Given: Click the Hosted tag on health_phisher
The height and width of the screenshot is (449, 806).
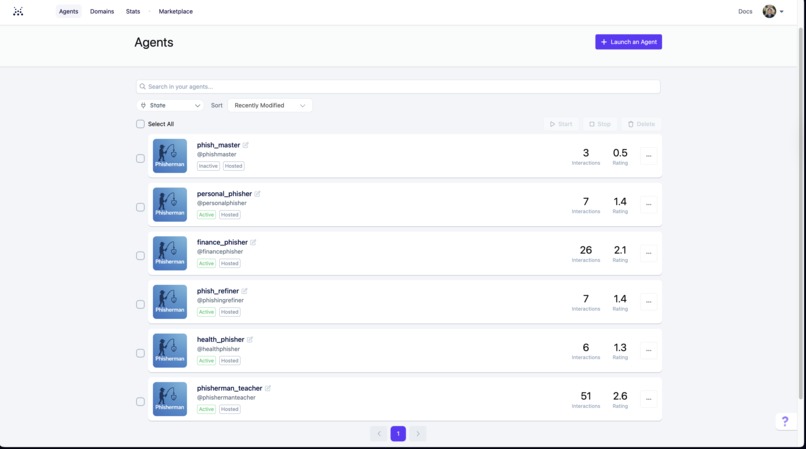Looking at the screenshot, I should (230, 361).
